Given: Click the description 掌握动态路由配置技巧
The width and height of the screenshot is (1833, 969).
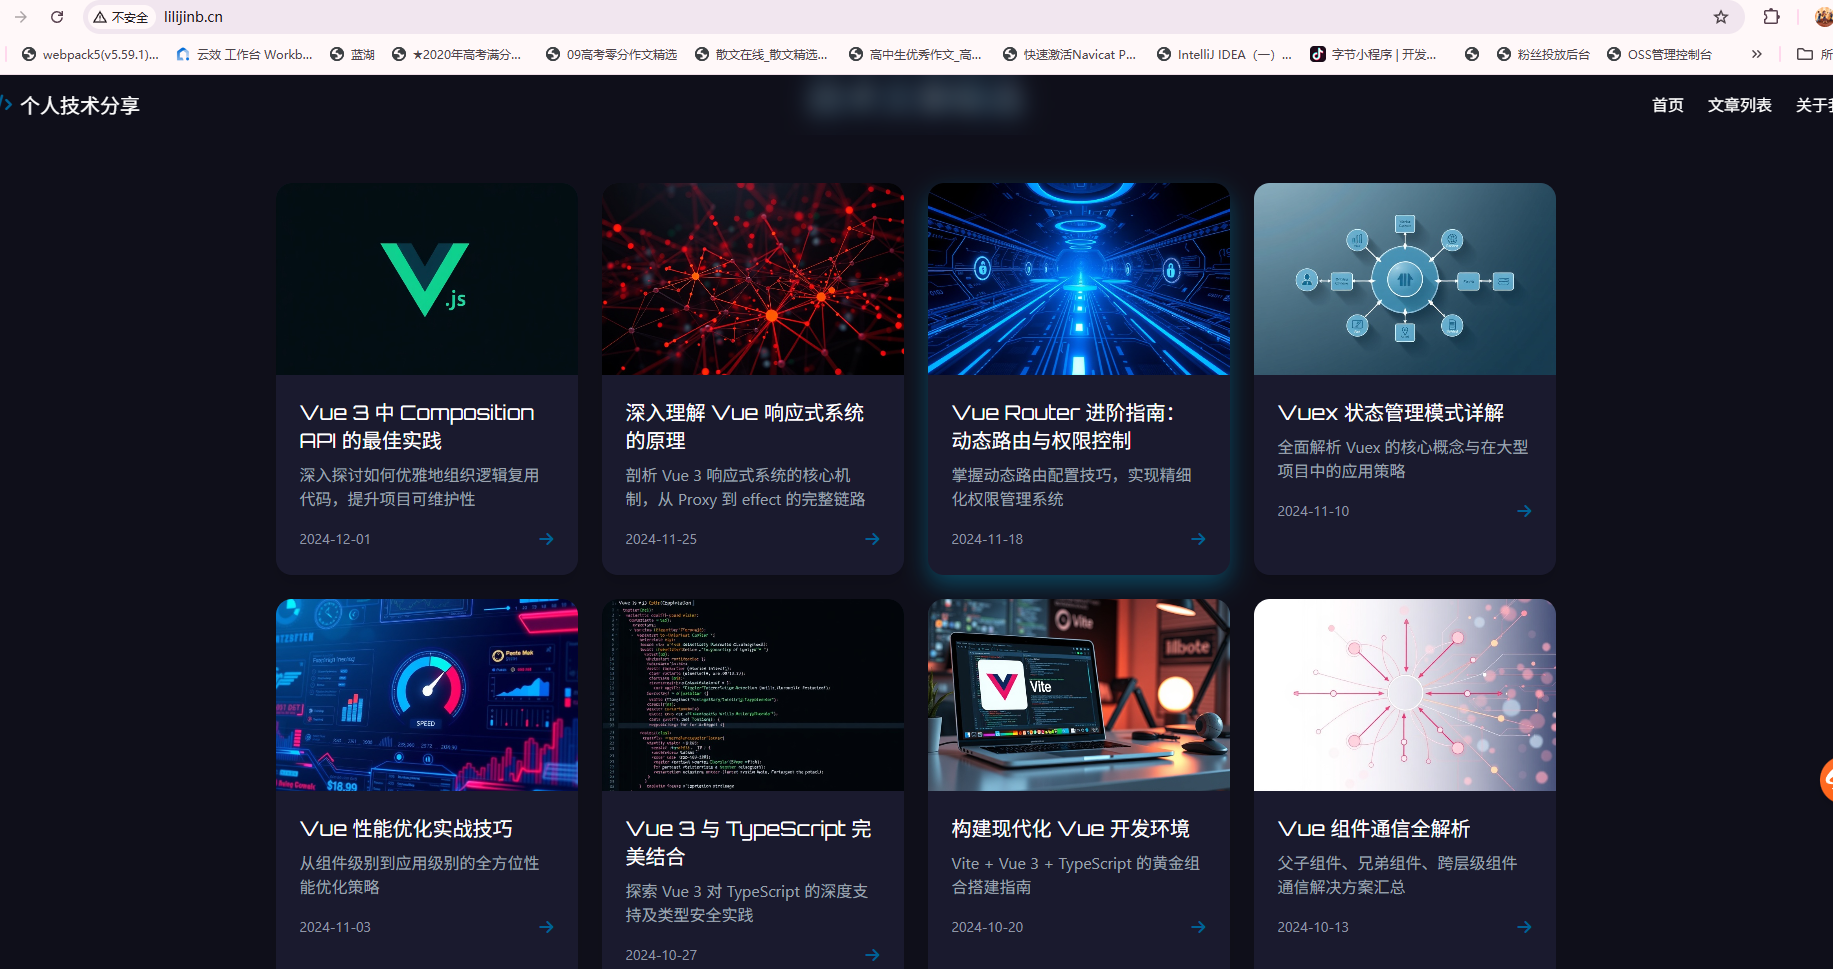Looking at the screenshot, I should click(x=1071, y=487).
